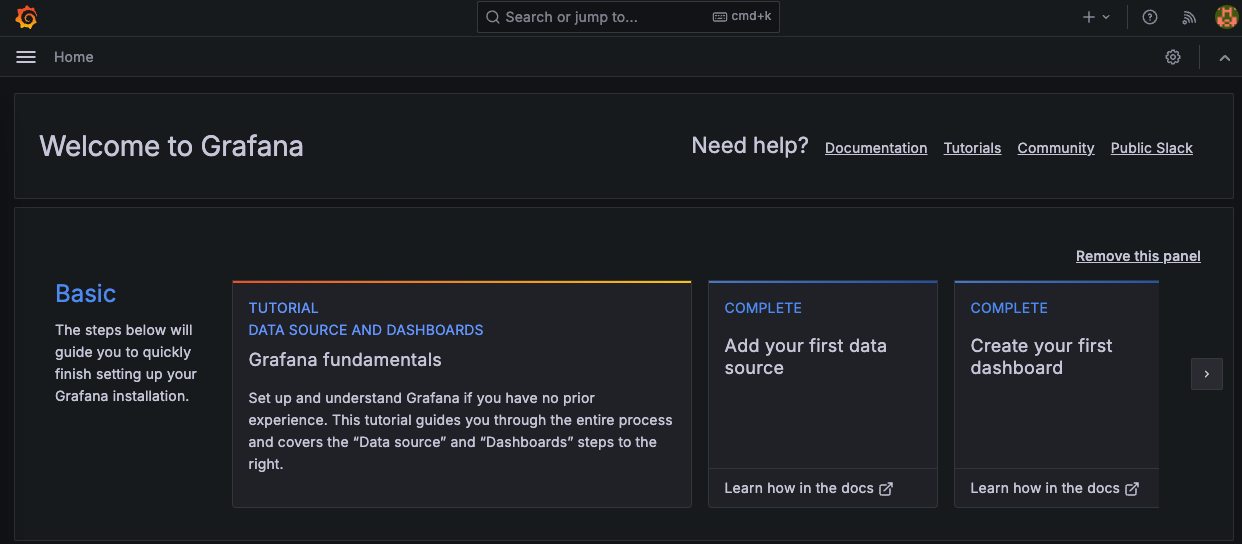Open the Add your first data source card
1242x544 pixels.
[823, 394]
